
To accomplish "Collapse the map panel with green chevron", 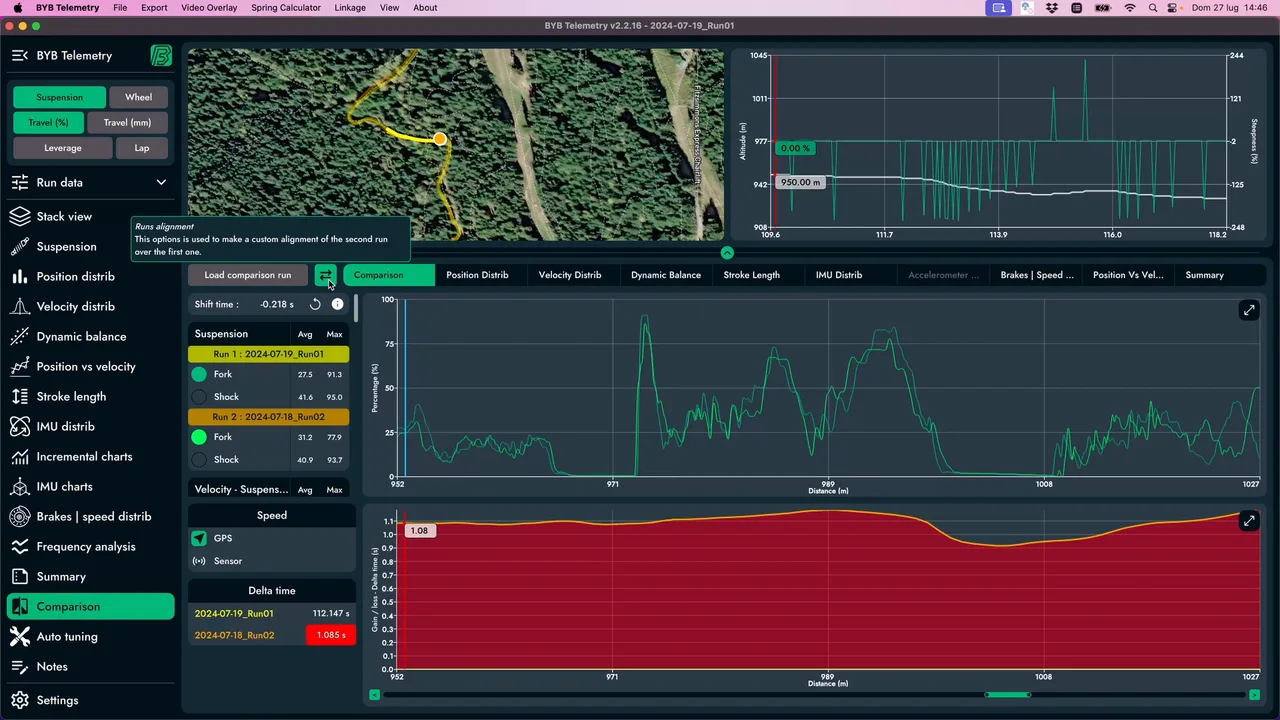I will tap(727, 253).
